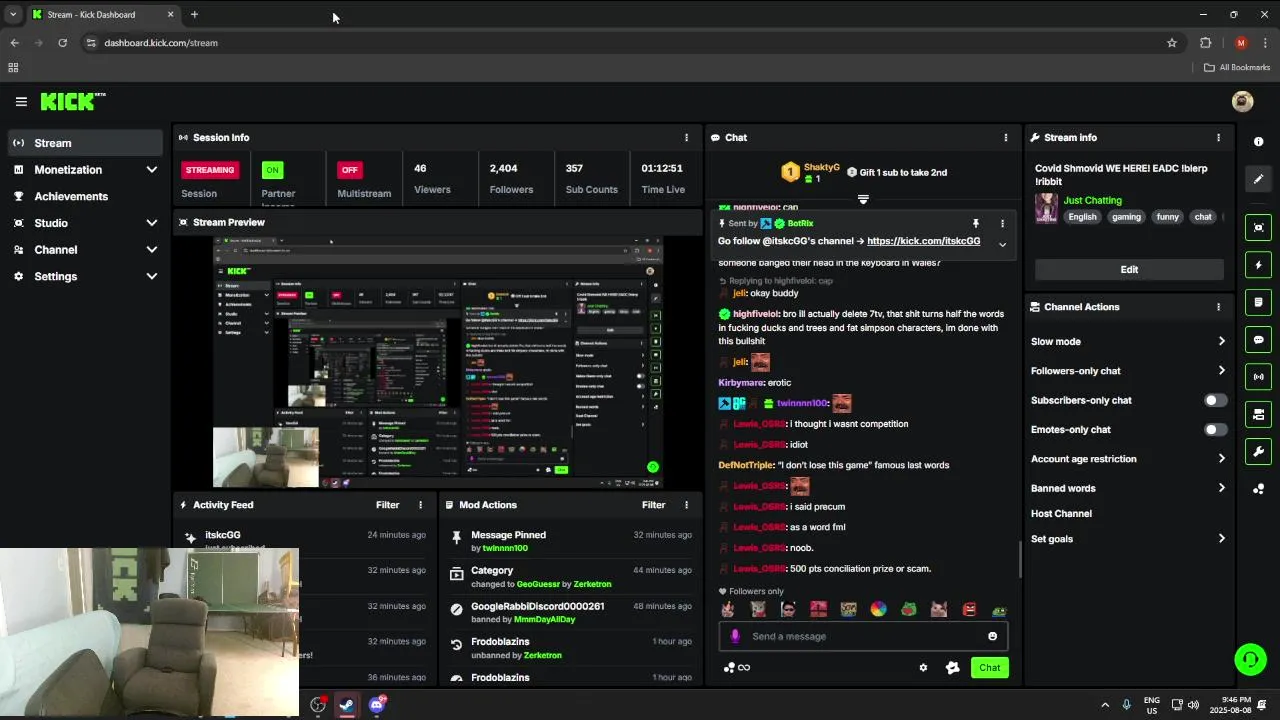Expand the Studio sidebar section
The height and width of the screenshot is (720, 1280).
coord(151,223)
